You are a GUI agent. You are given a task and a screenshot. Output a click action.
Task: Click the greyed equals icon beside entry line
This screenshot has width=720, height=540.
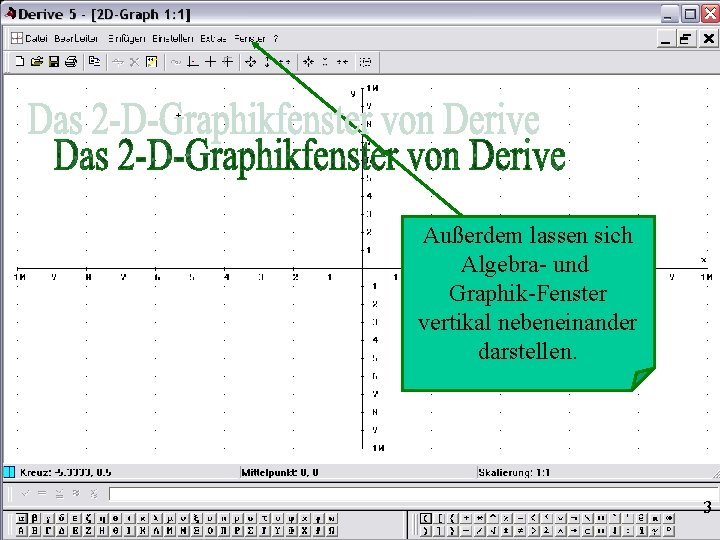pos(42,493)
